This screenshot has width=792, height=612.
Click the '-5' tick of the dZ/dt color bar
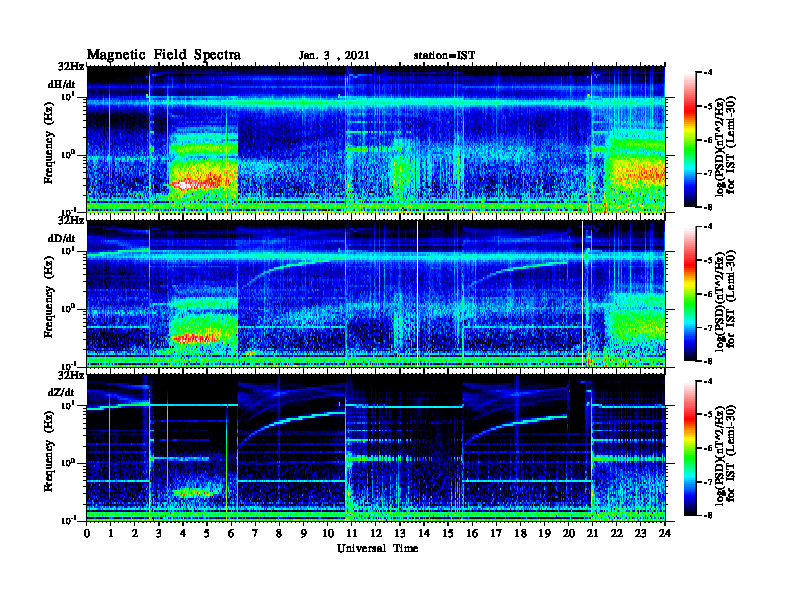click(x=709, y=415)
